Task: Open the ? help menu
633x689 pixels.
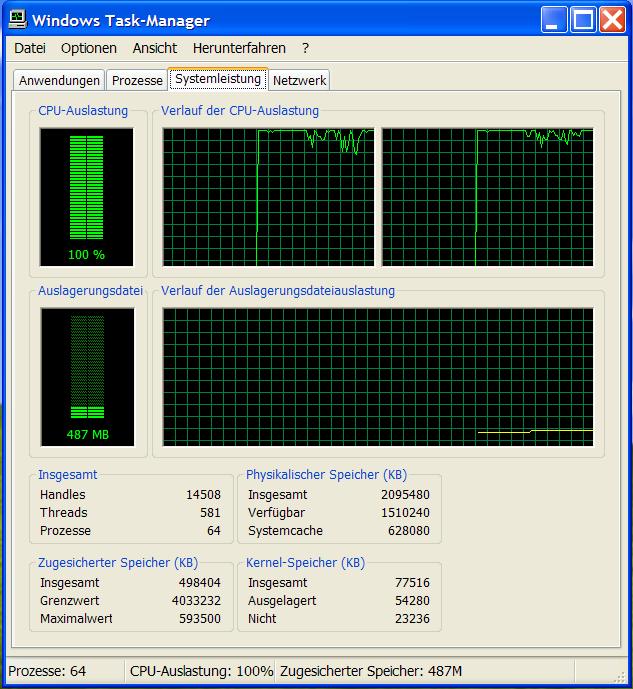Action: (x=305, y=48)
